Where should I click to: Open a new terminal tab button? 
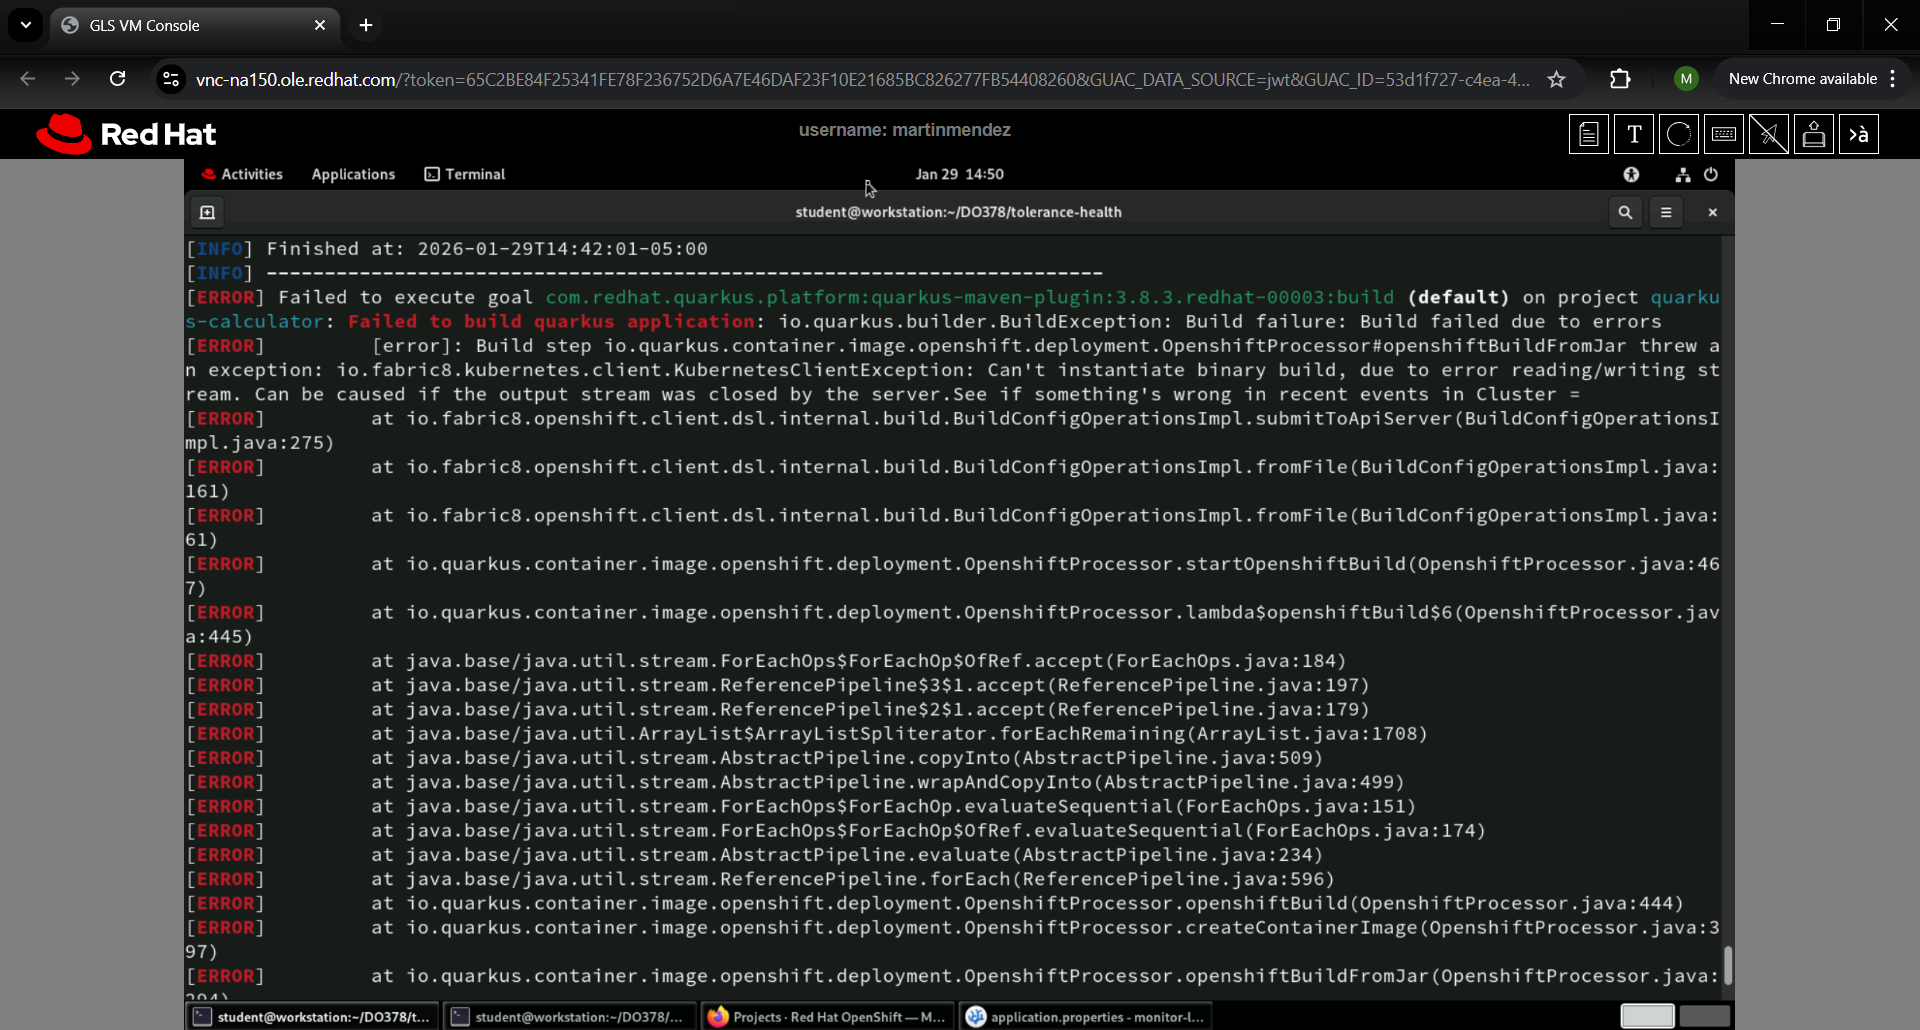pos(207,212)
